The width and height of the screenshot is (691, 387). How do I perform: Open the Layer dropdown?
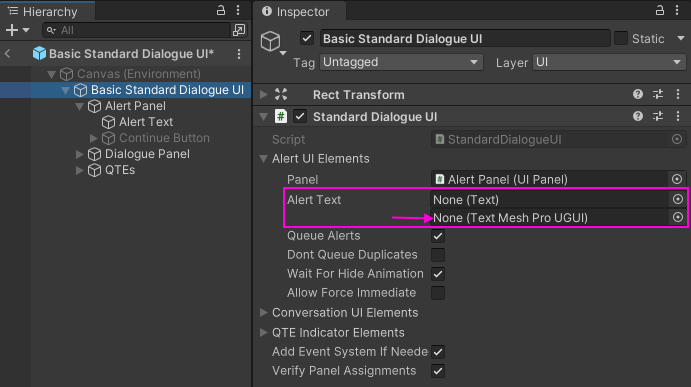point(609,62)
